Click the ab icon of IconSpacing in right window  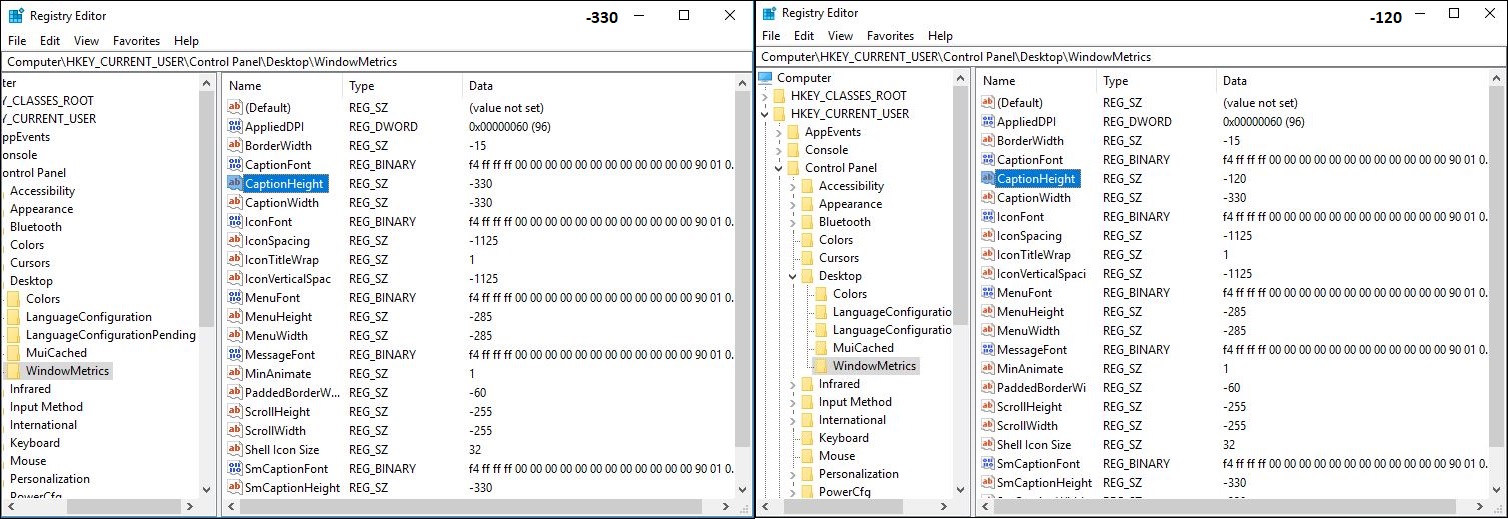(987, 235)
